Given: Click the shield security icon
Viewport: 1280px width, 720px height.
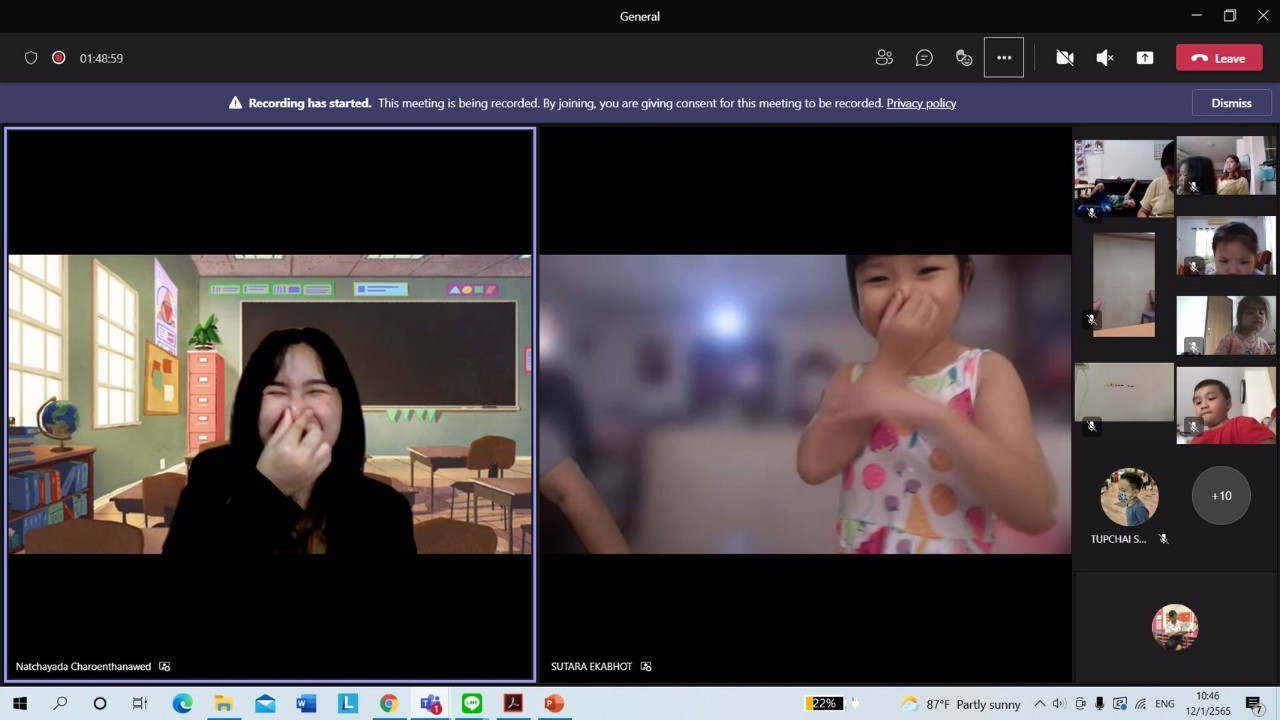Looking at the screenshot, I should tap(31, 58).
